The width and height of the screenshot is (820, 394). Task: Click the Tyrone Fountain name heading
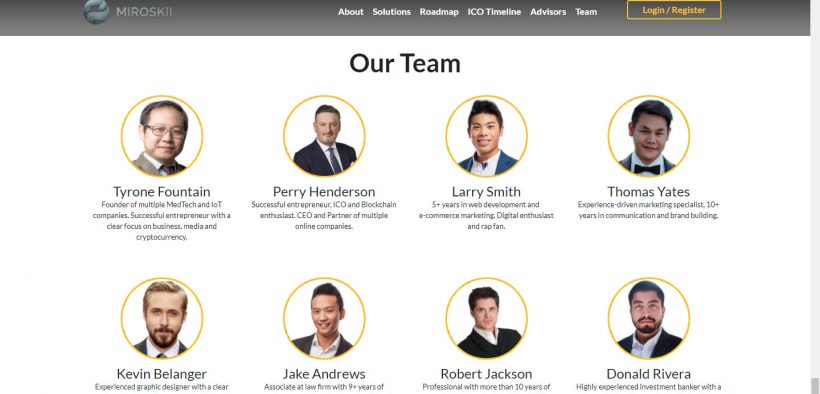tap(162, 192)
